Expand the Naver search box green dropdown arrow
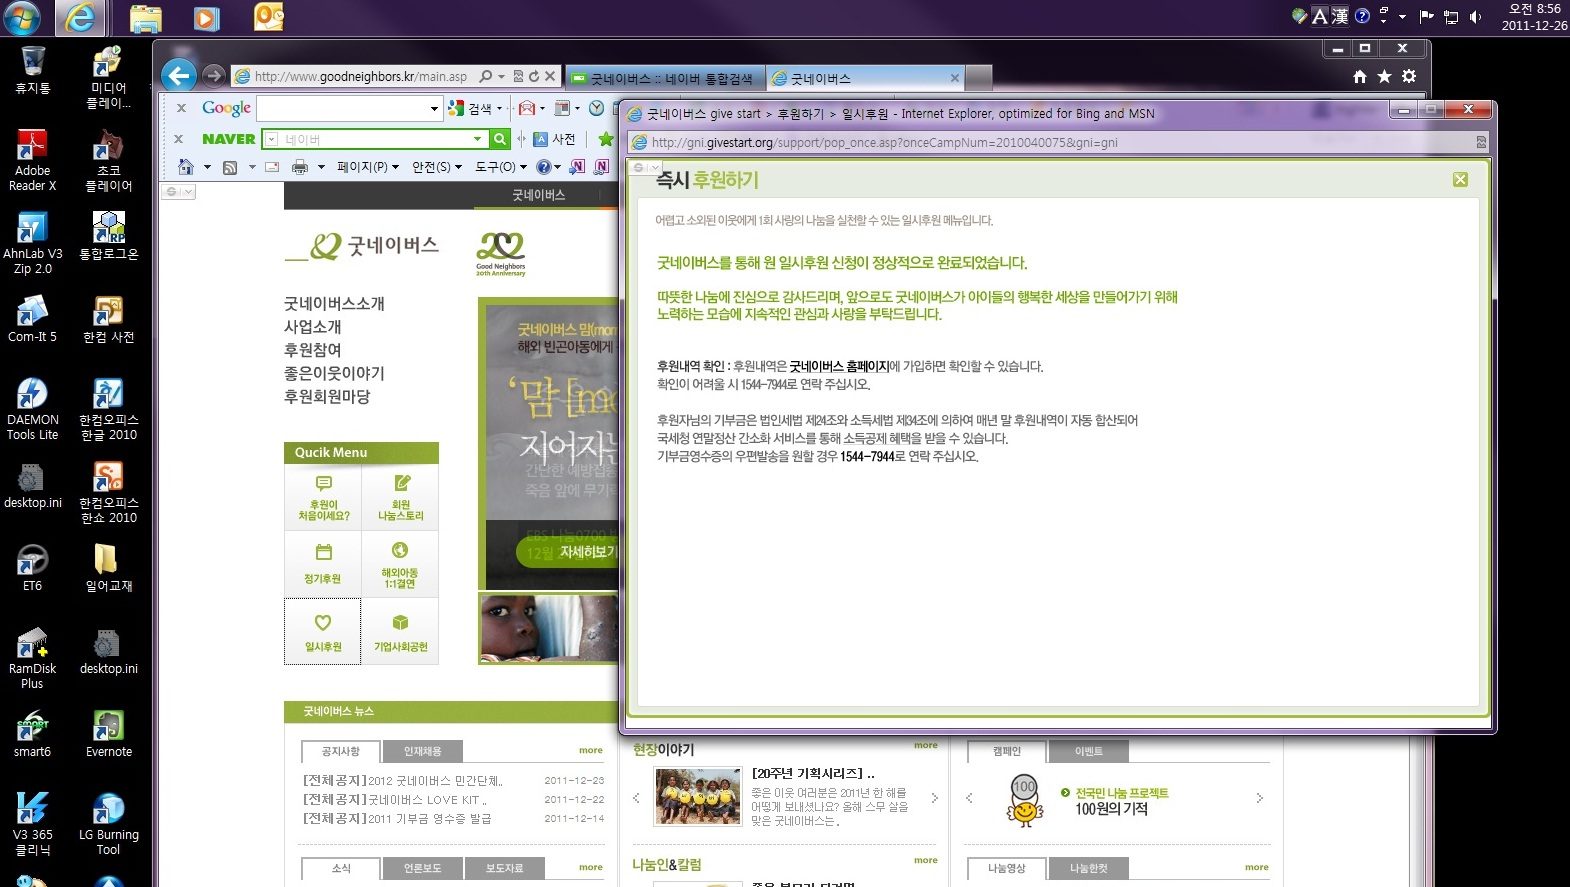The width and height of the screenshot is (1570, 887). 478,139
